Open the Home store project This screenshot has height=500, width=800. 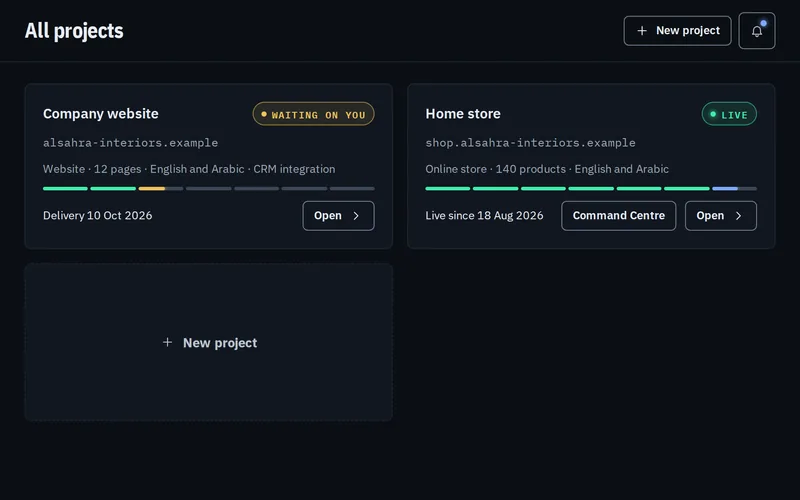coord(720,215)
